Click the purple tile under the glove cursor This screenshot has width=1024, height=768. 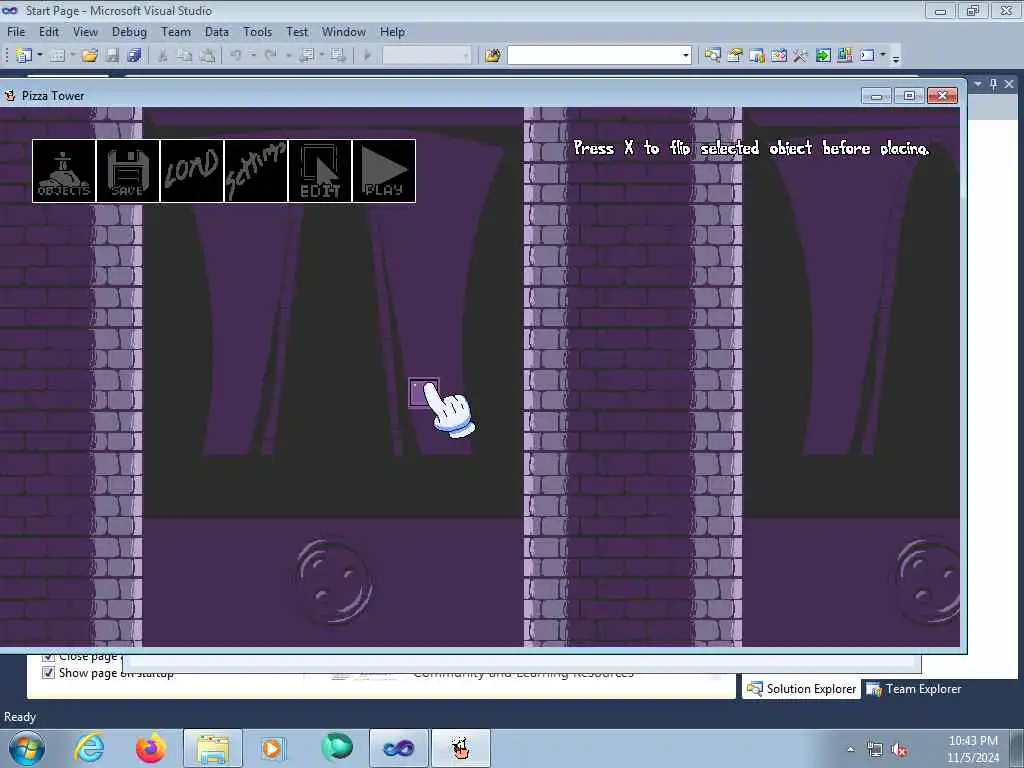click(423, 393)
